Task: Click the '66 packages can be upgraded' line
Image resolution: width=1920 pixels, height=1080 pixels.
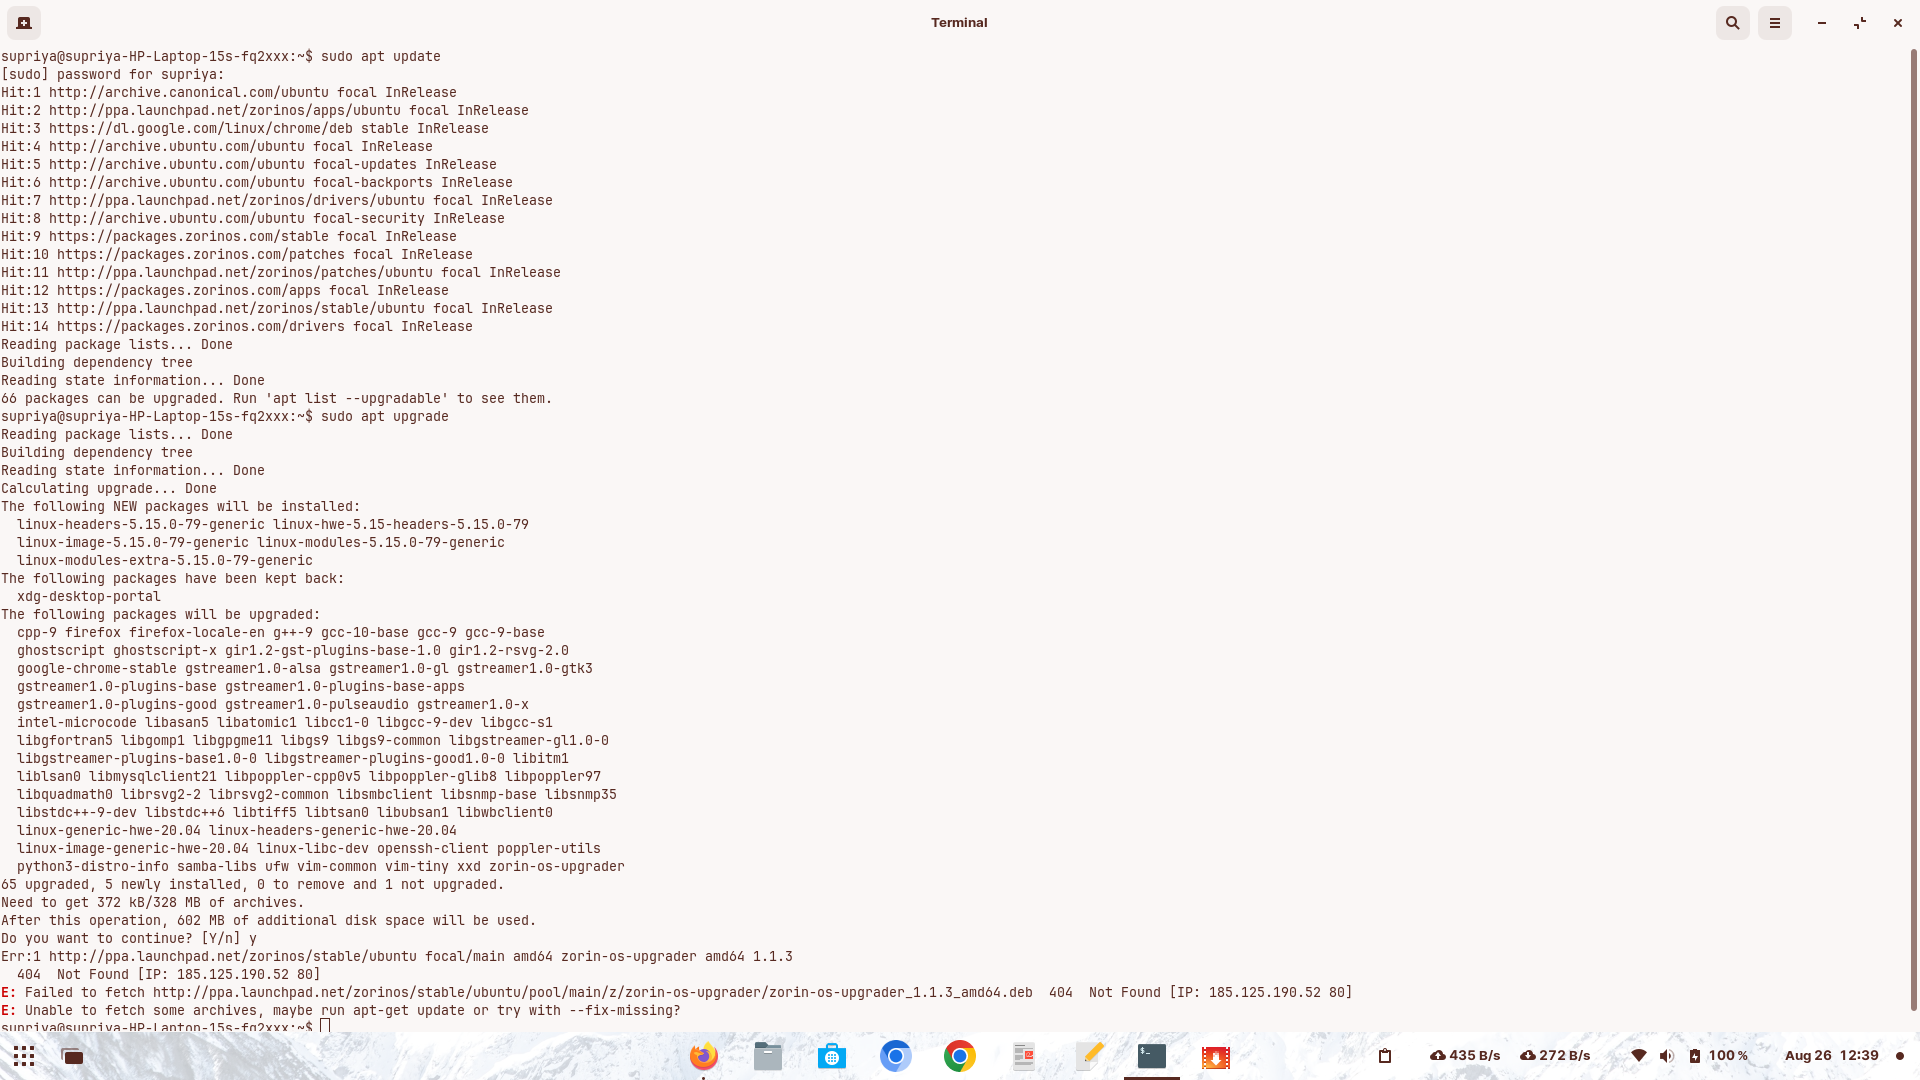Action: [x=277, y=399]
